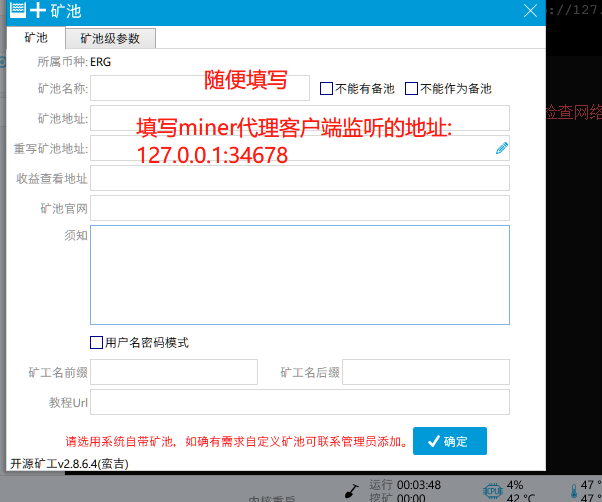
Task: Focus the 矿工名后缀 input field
Action: point(426,372)
